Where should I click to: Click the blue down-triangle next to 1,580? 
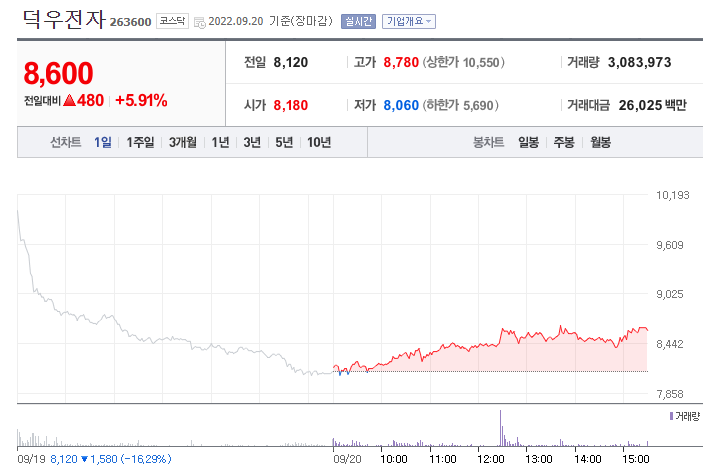click(x=84, y=459)
